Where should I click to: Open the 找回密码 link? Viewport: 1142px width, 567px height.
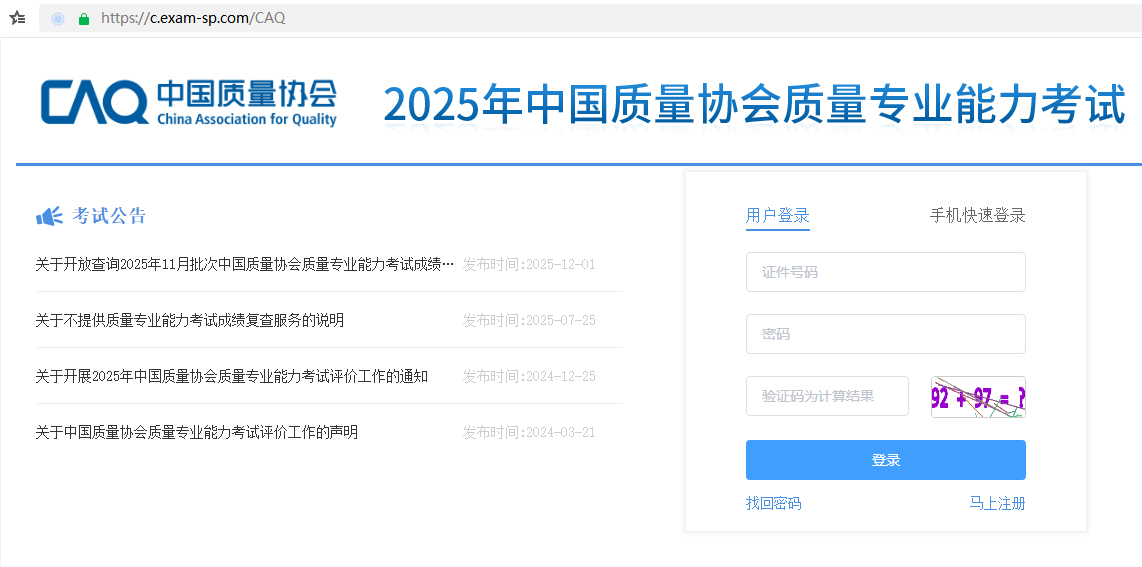tap(773, 503)
